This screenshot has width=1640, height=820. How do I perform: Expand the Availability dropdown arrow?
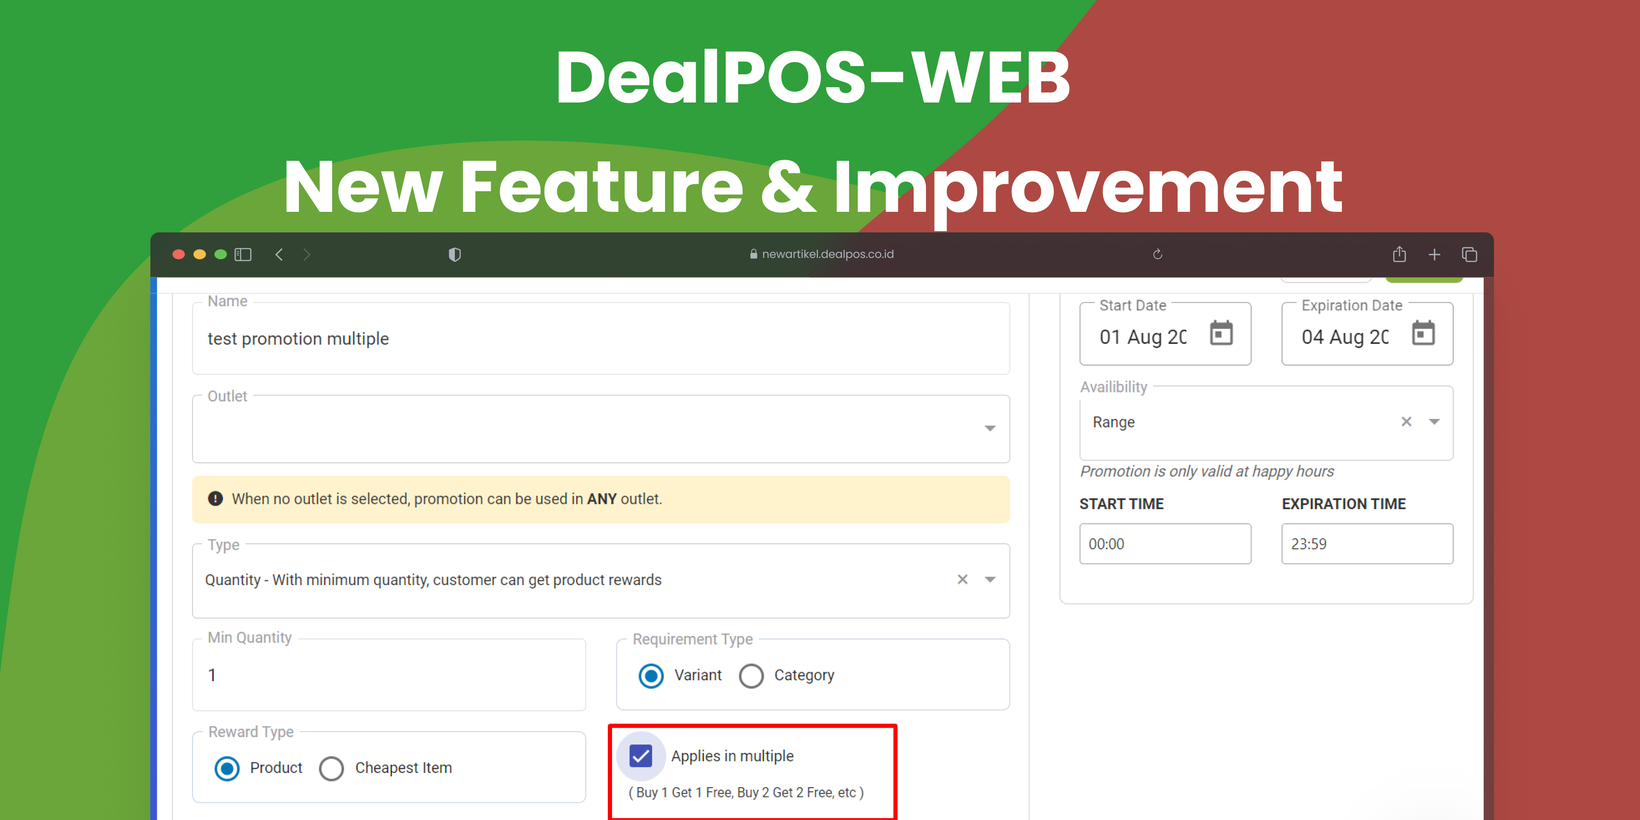point(1434,422)
